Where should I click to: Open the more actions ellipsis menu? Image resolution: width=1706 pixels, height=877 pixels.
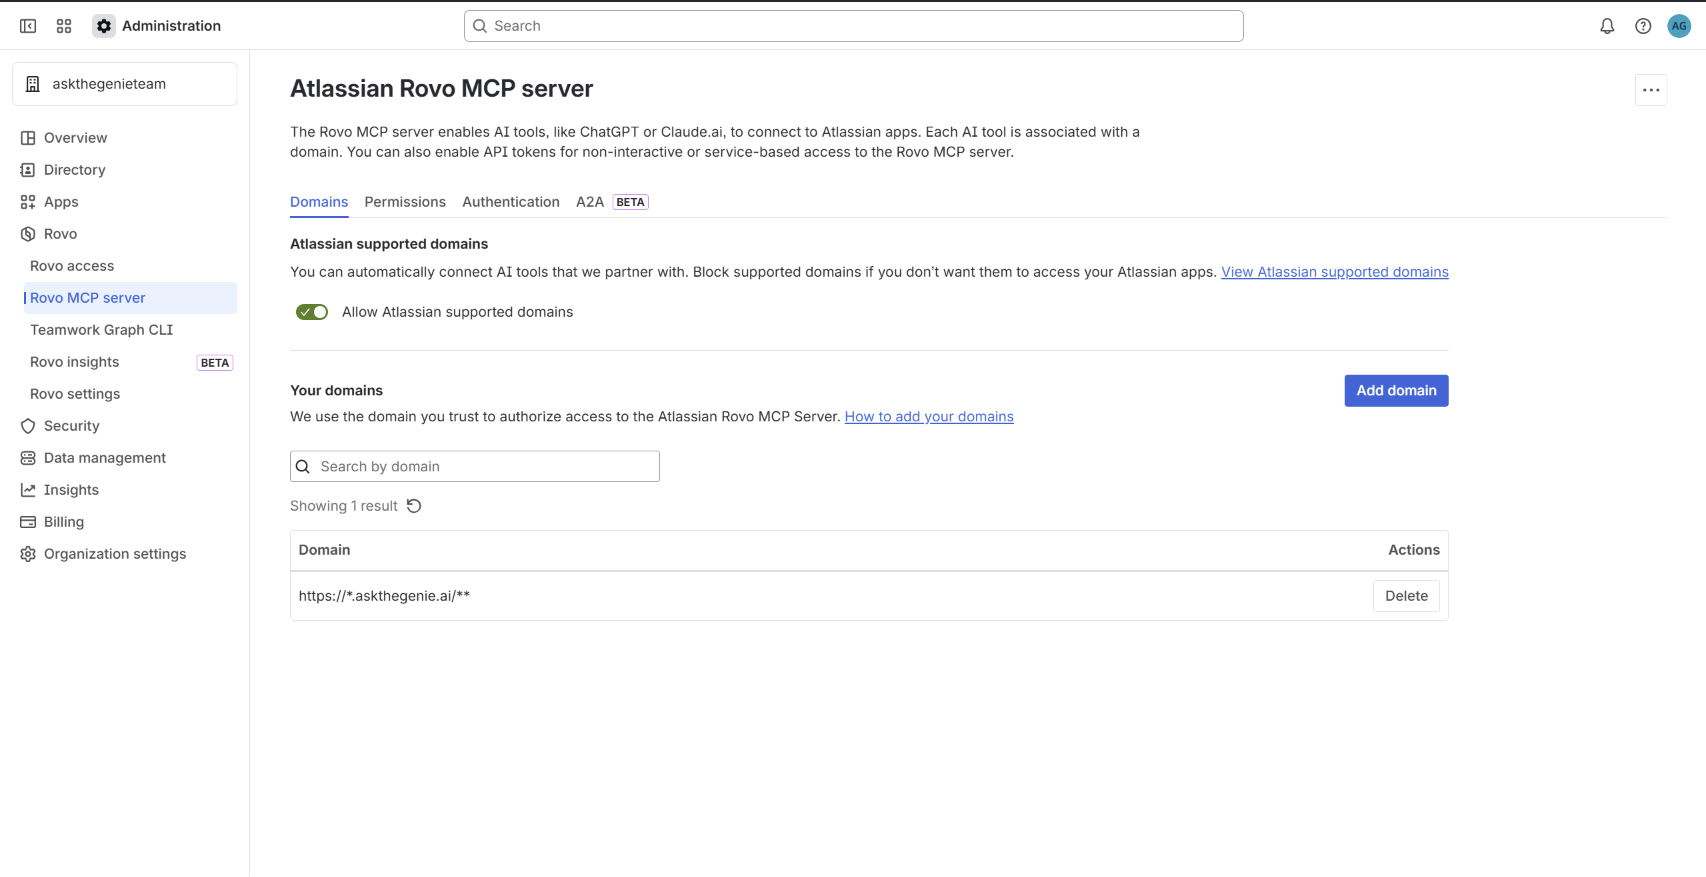click(x=1651, y=90)
